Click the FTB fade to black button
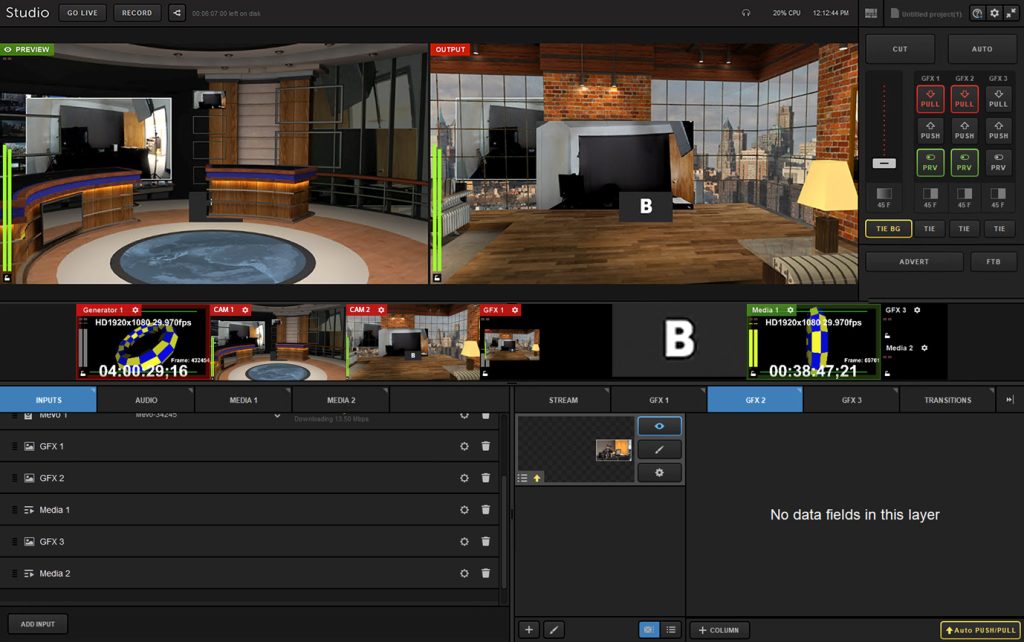The width and height of the screenshot is (1024, 642). 993,262
